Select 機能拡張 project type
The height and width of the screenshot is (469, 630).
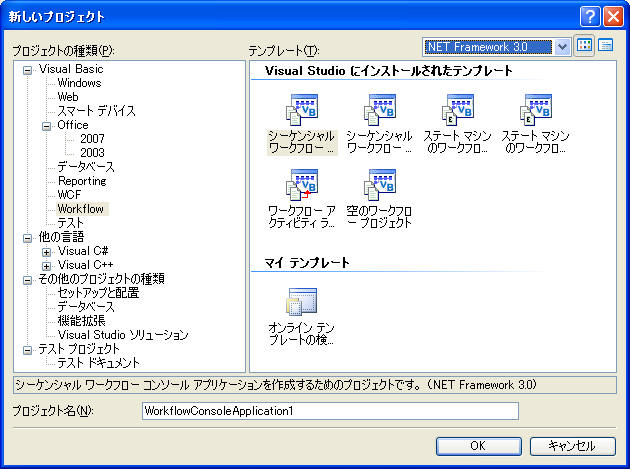(82, 321)
